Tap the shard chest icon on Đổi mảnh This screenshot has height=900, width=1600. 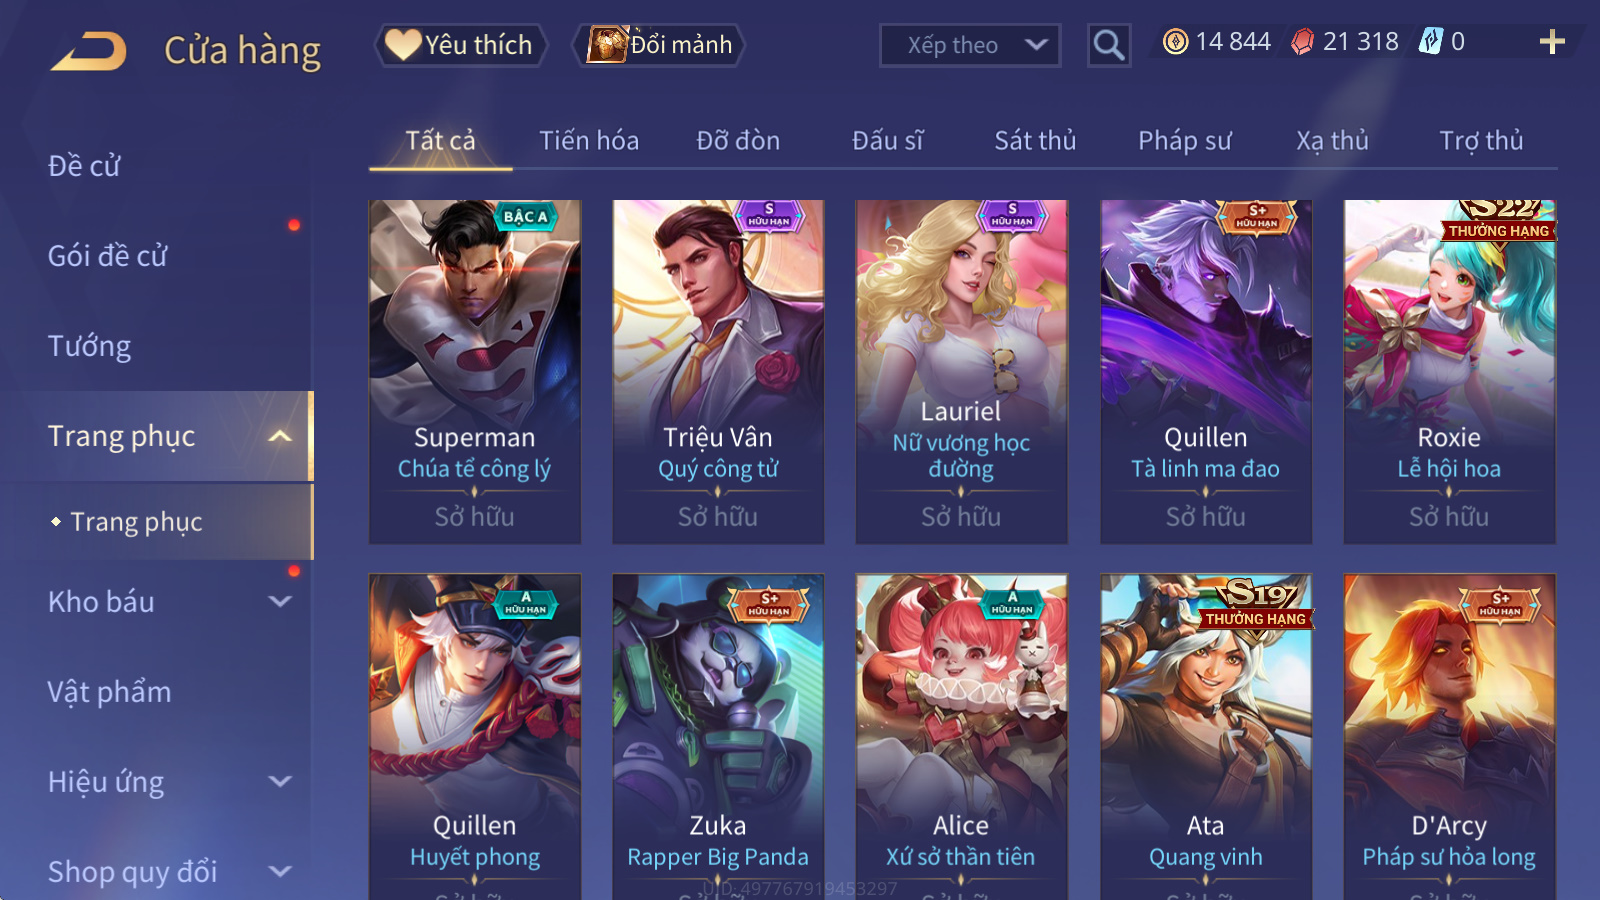[608, 45]
